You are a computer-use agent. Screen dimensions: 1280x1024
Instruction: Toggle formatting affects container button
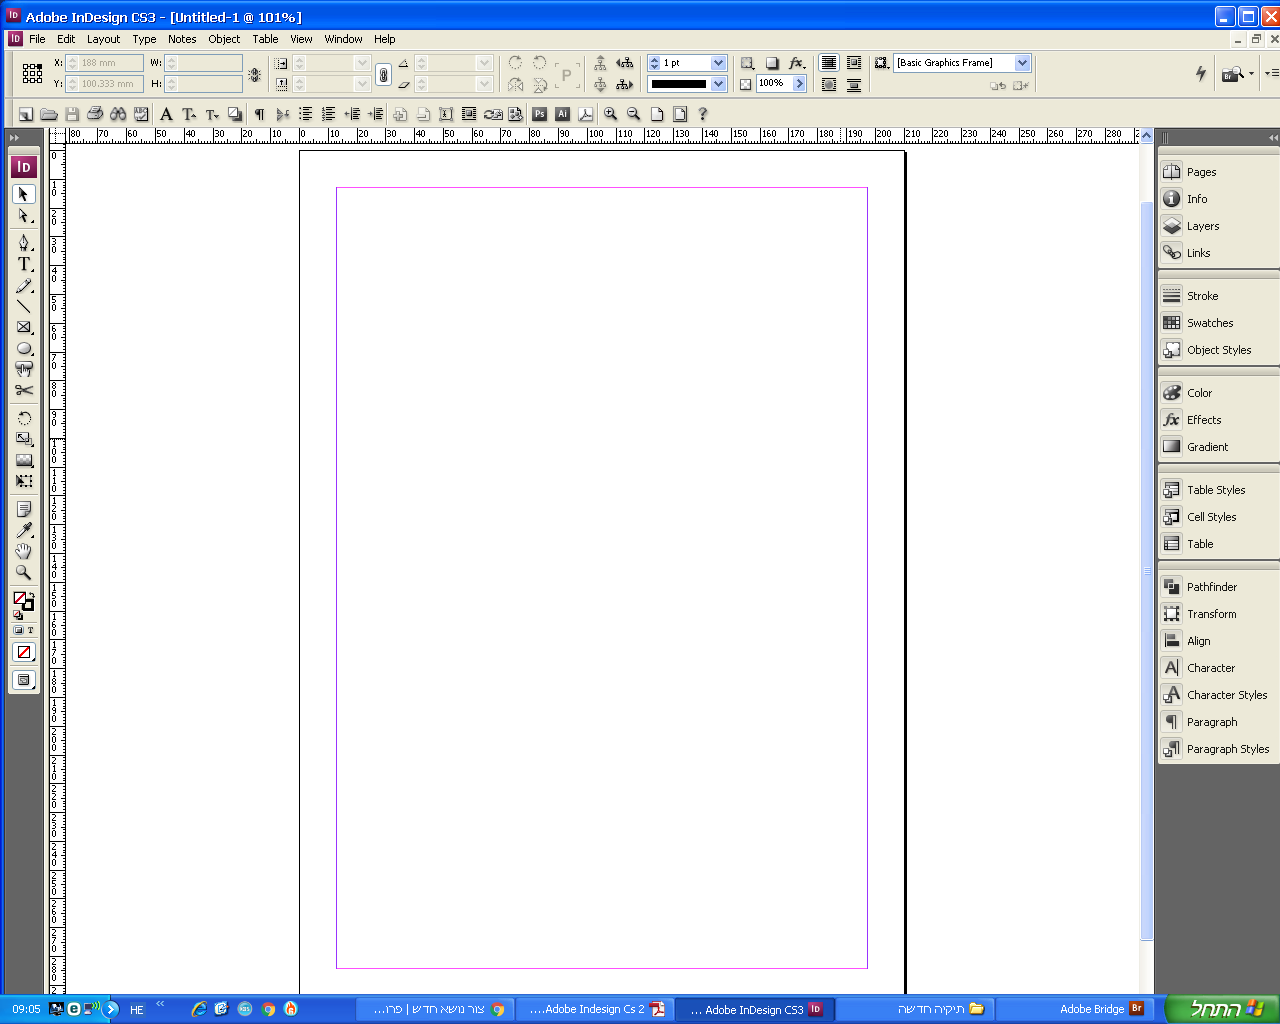pos(18,630)
